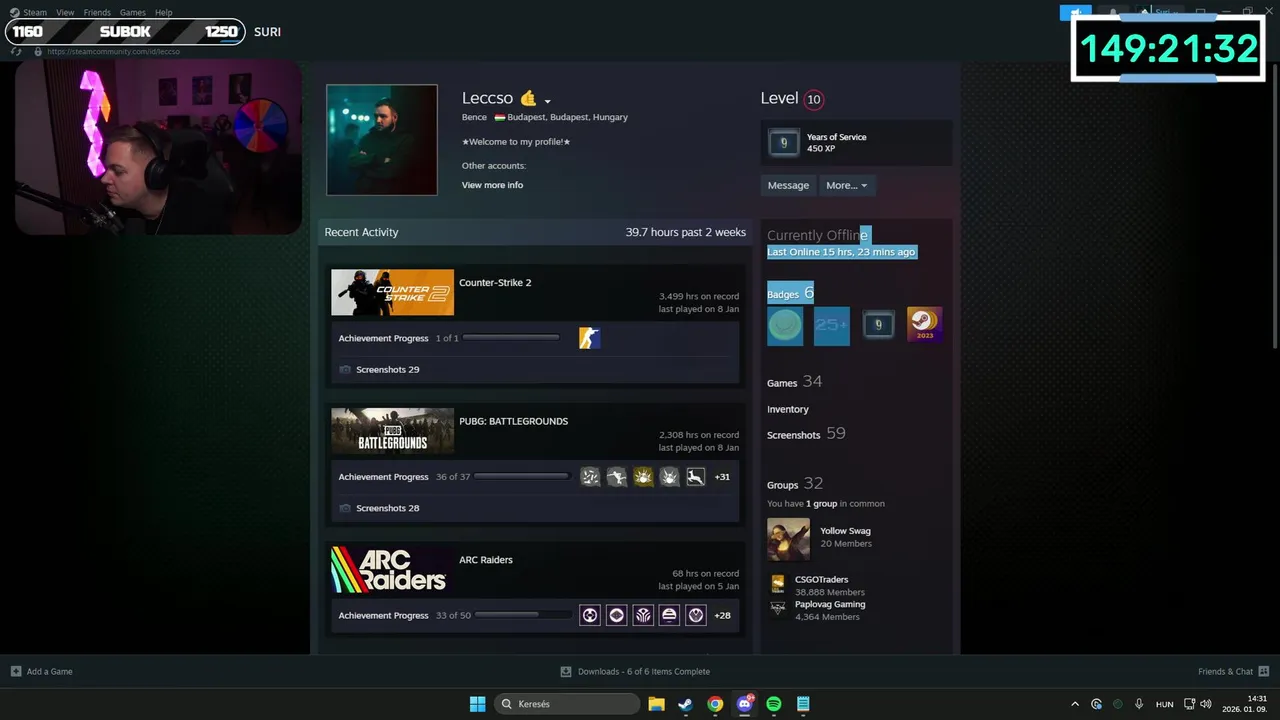
Task: Open the Counter-Strike 2 game banner
Action: point(392,292)
